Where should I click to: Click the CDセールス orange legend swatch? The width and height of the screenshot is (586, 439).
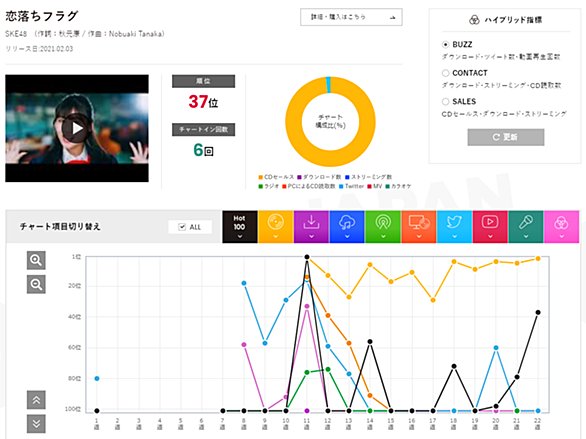point(260,177)
